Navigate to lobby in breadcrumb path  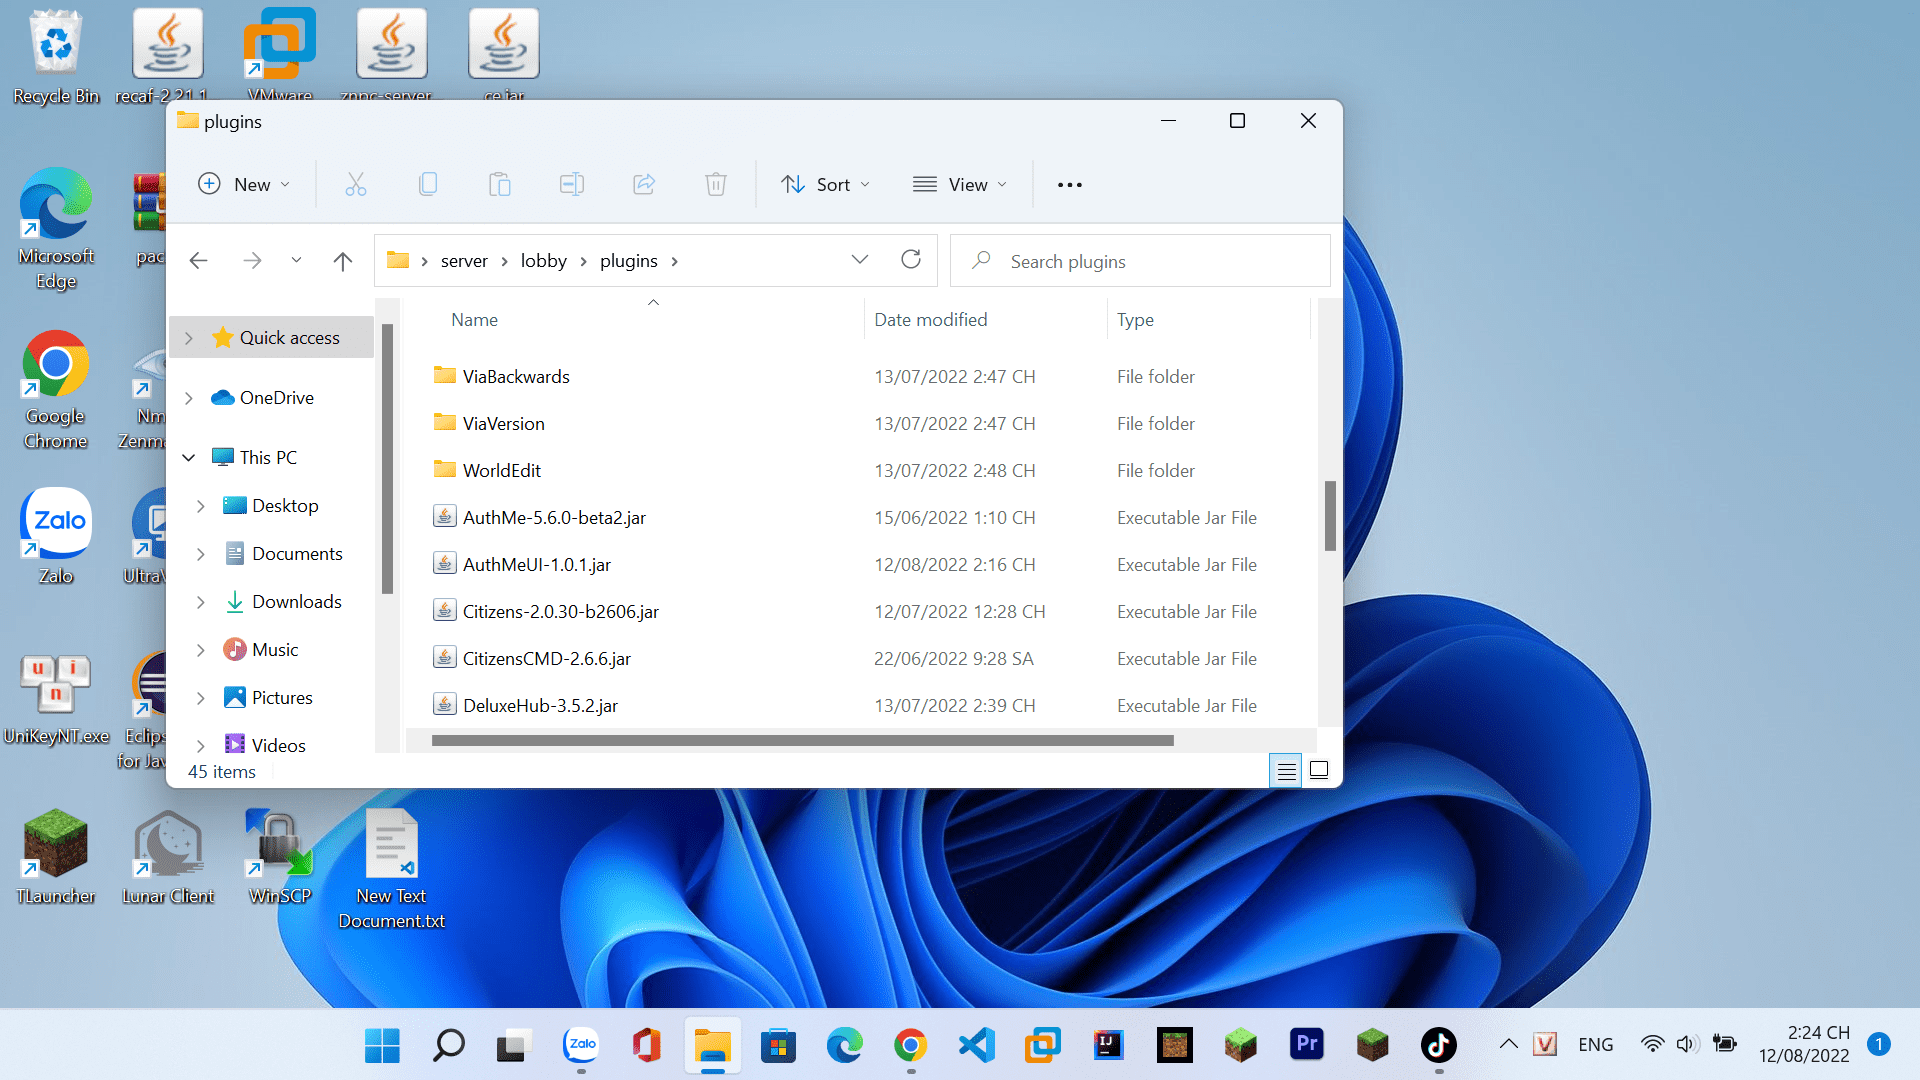543,261
